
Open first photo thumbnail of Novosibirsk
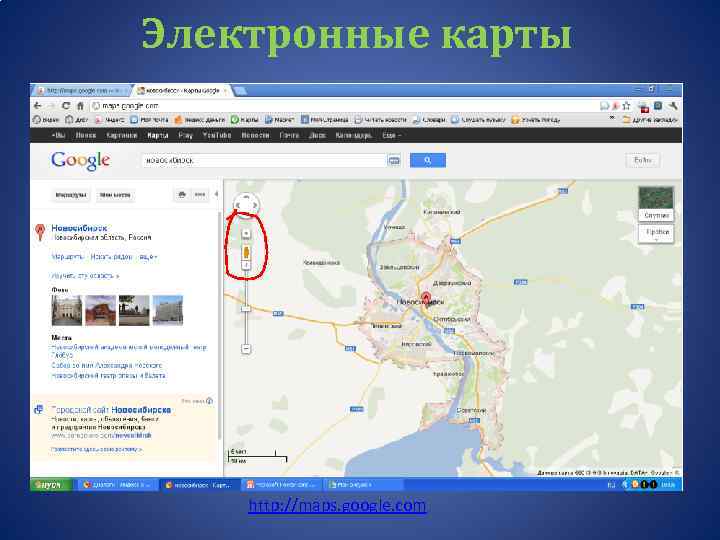(67, 310)
